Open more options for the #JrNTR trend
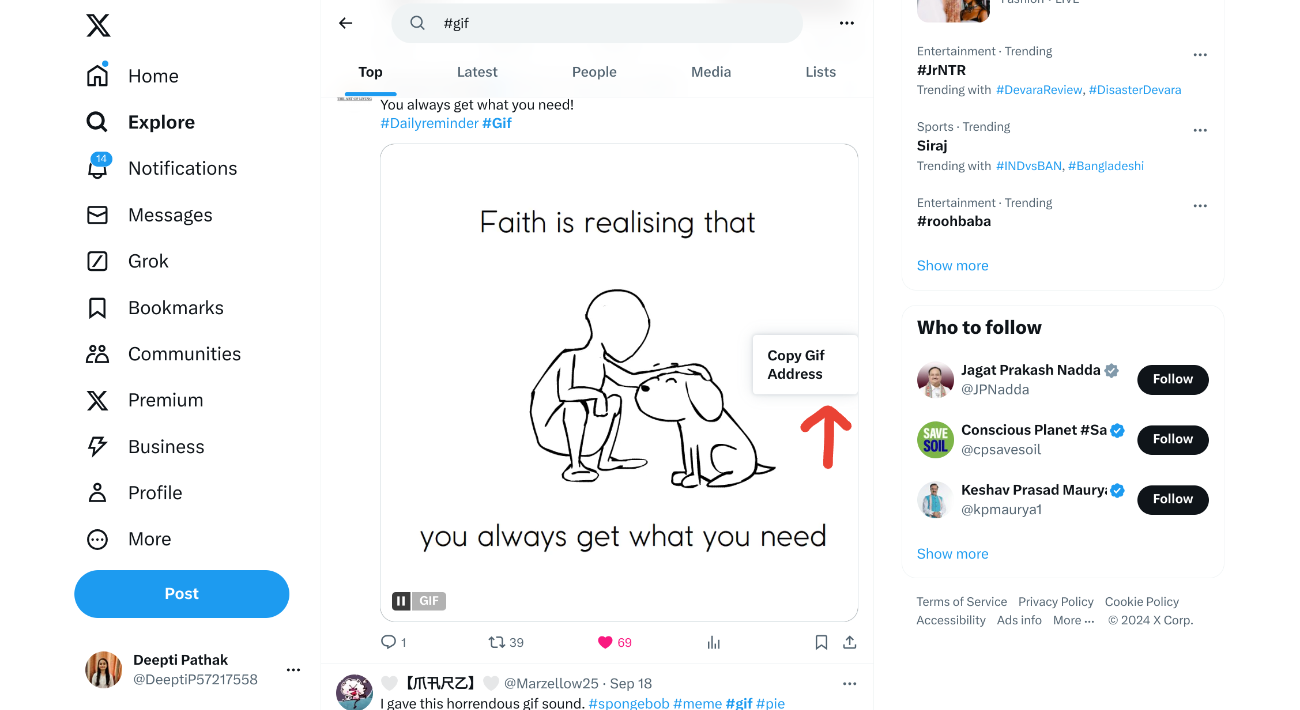Viewport: 1300px width, 710px height. click(1200, 54)
